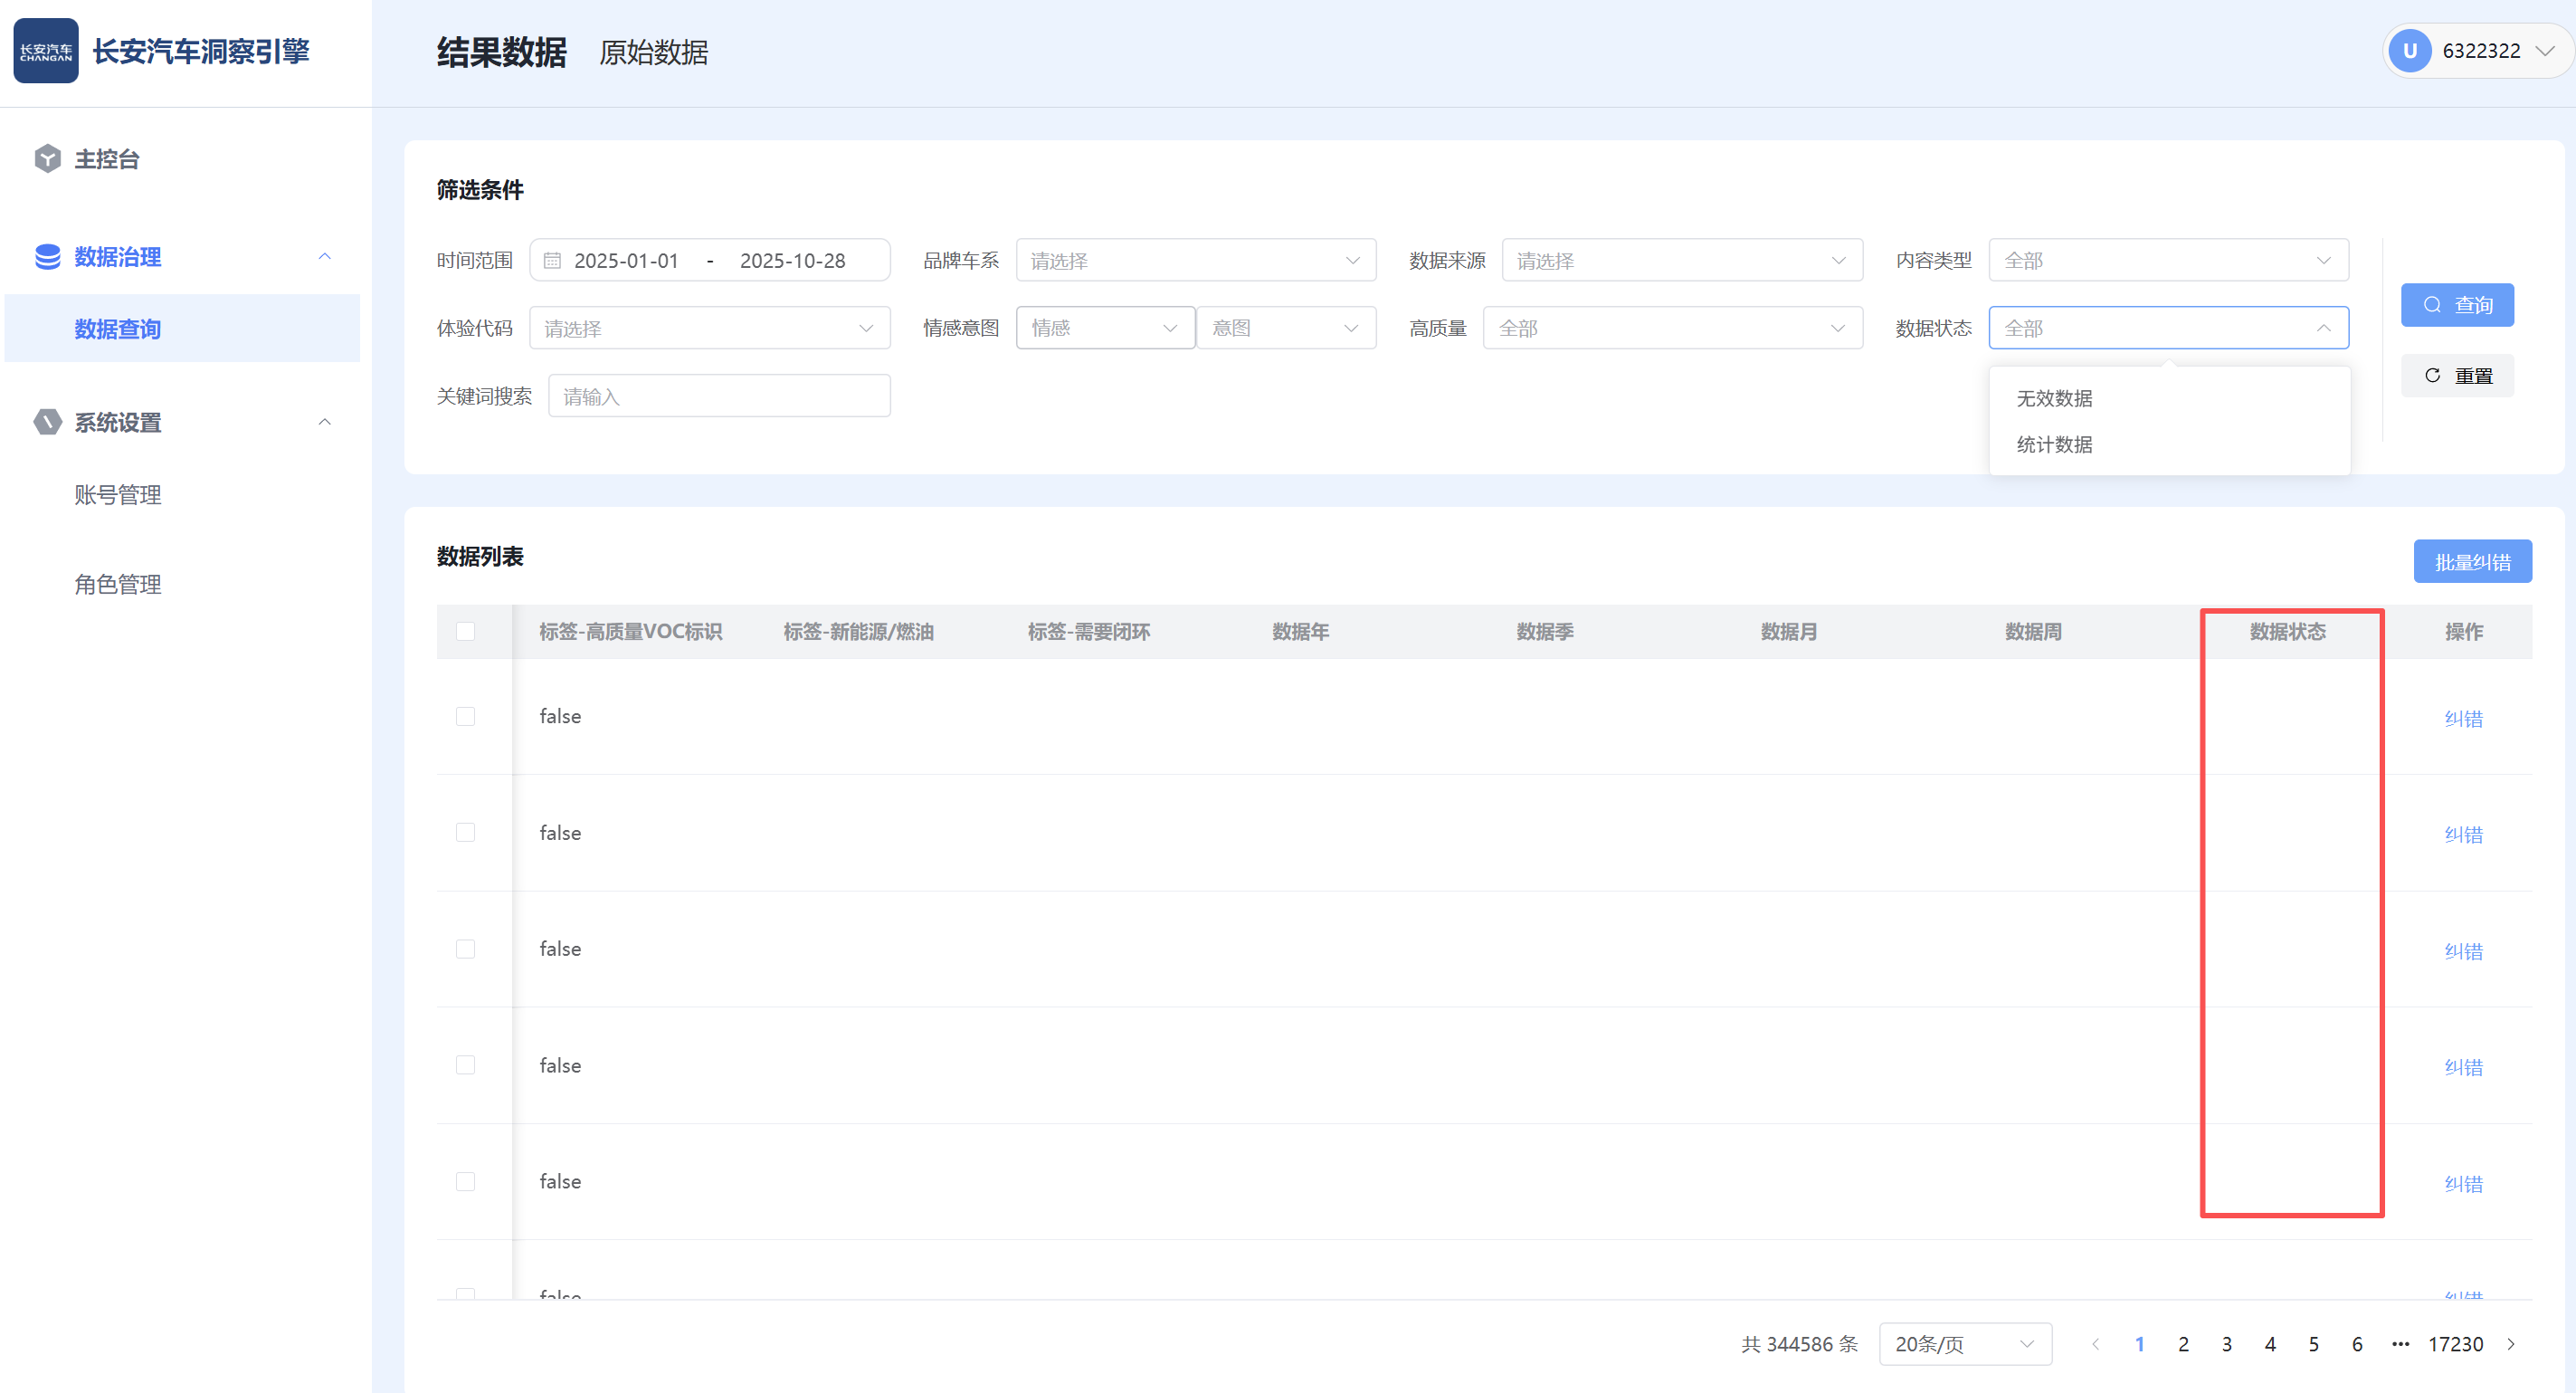Click the 批量纠错 button
The height and width of the screenshot is (1393, 2576).
pos(2472,562)
